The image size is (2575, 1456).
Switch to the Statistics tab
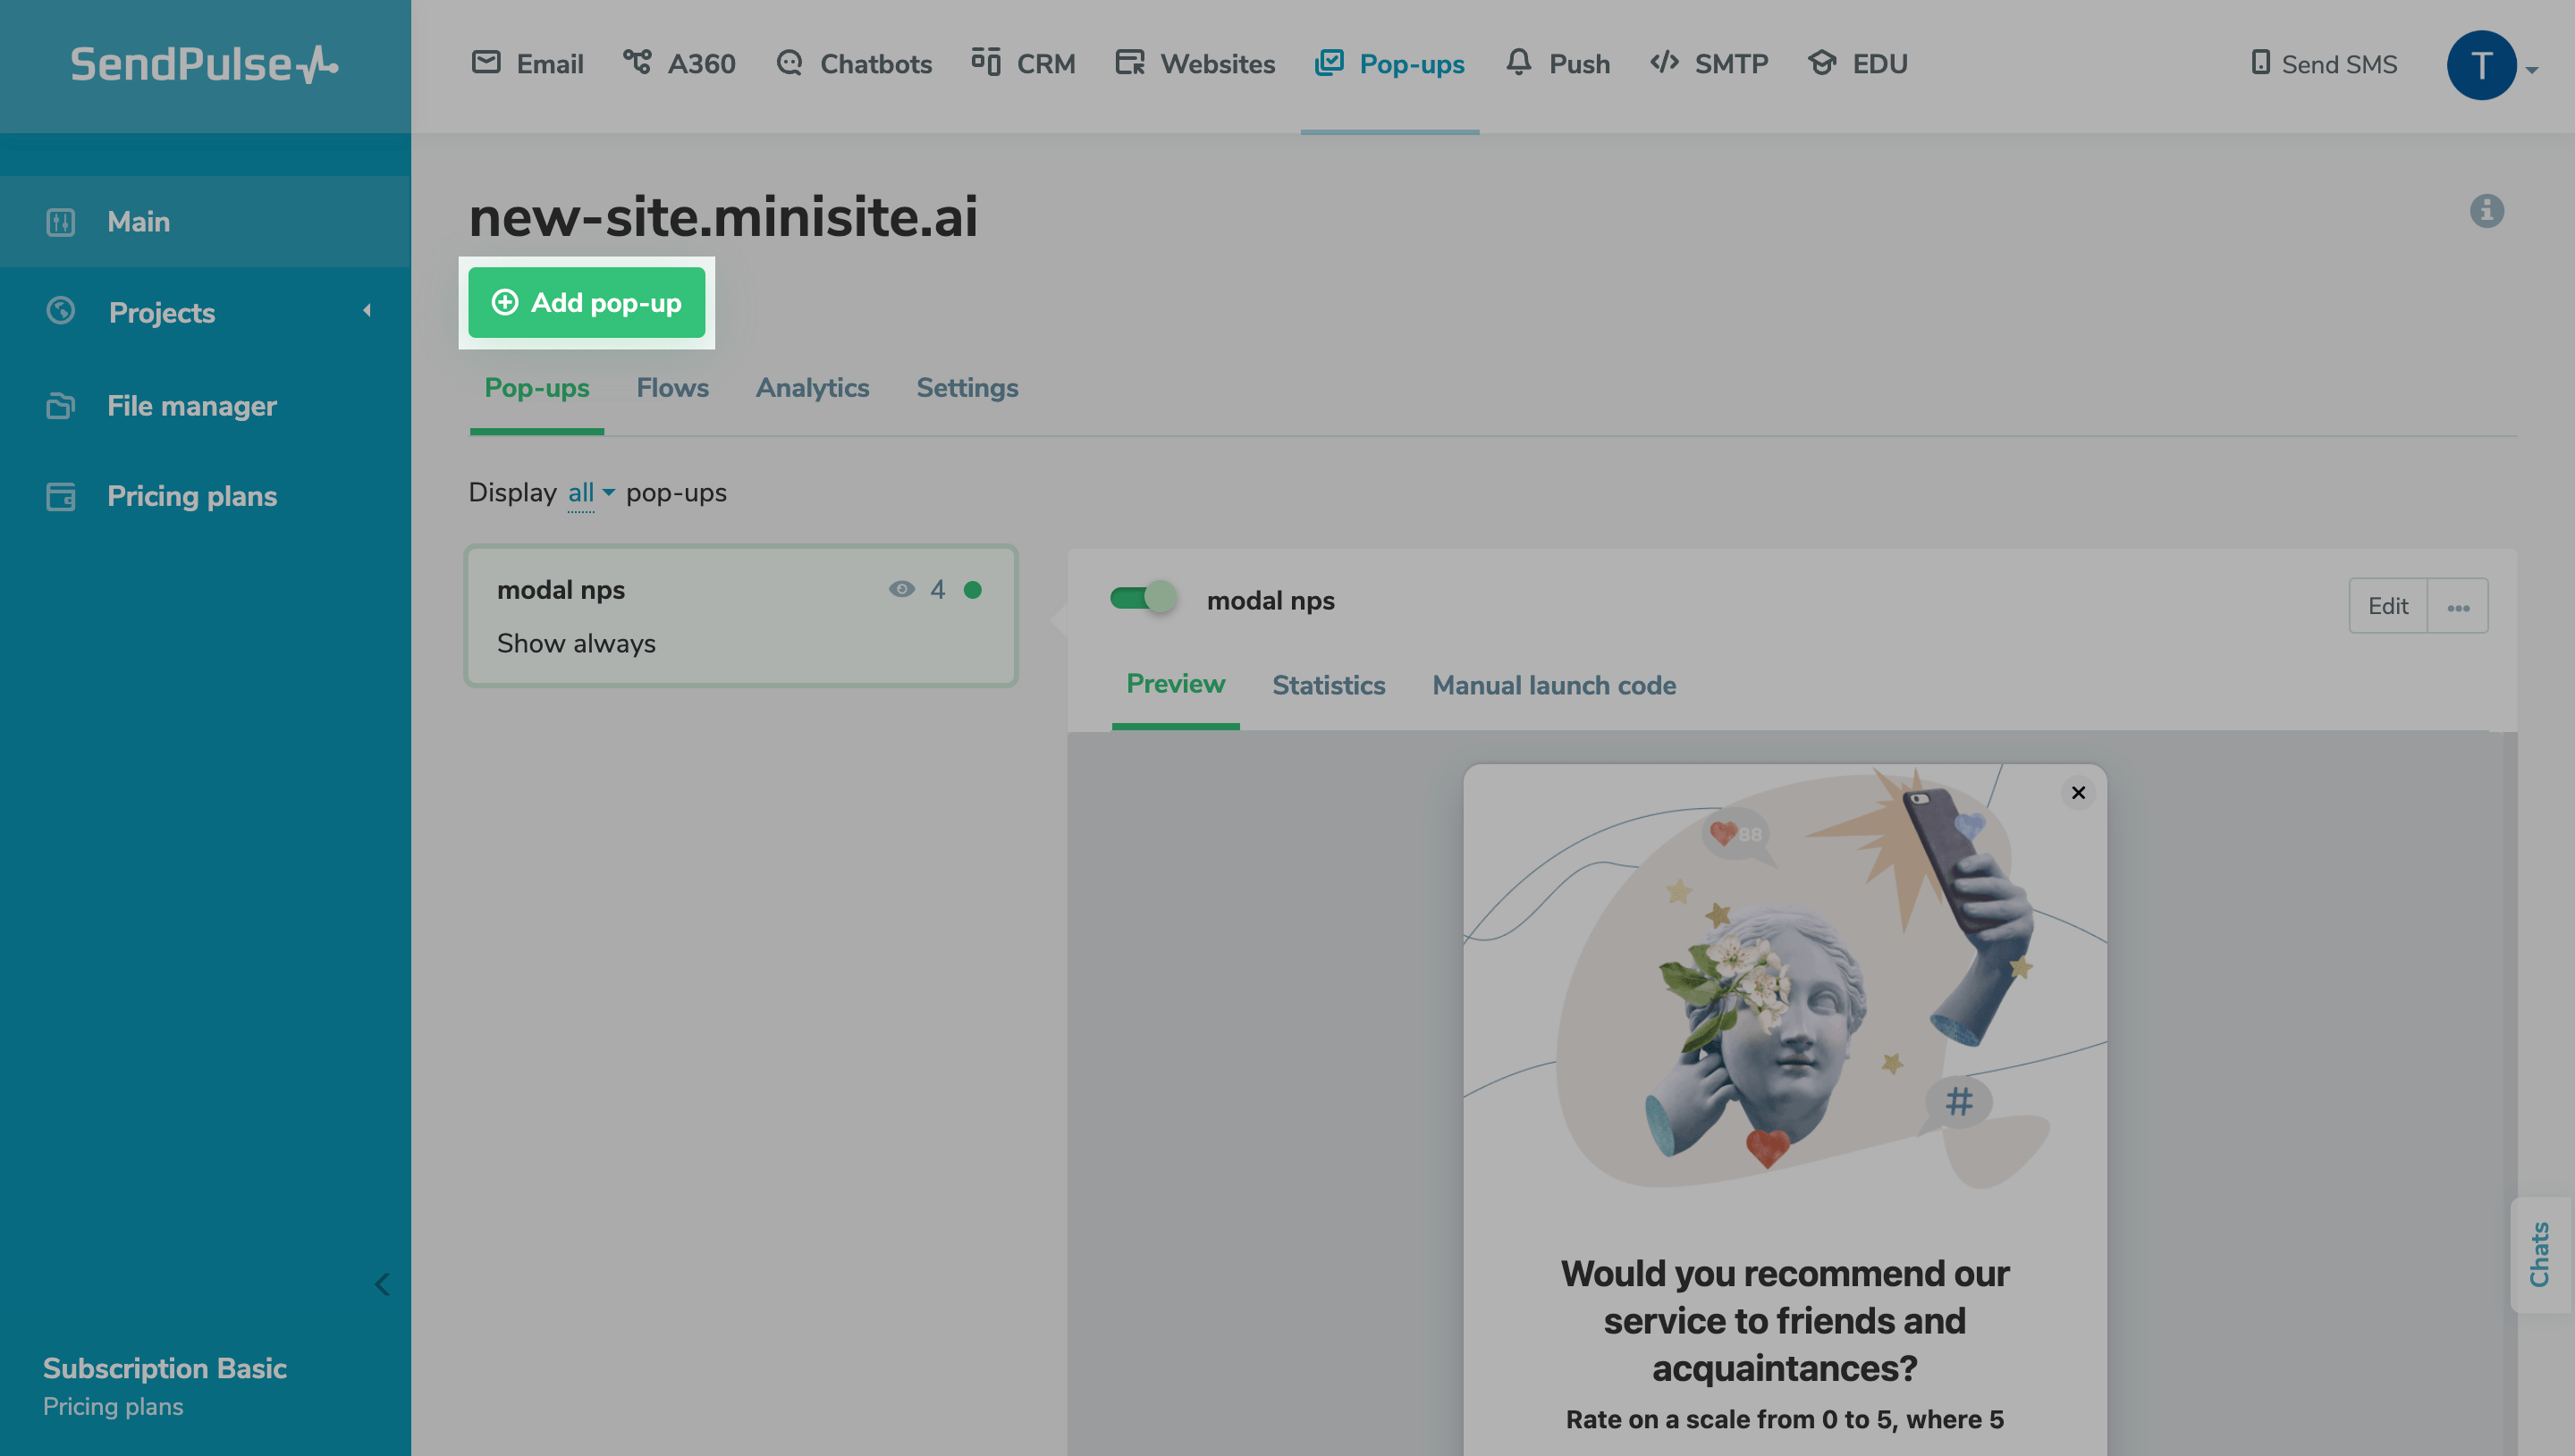tap(1329, 685)
